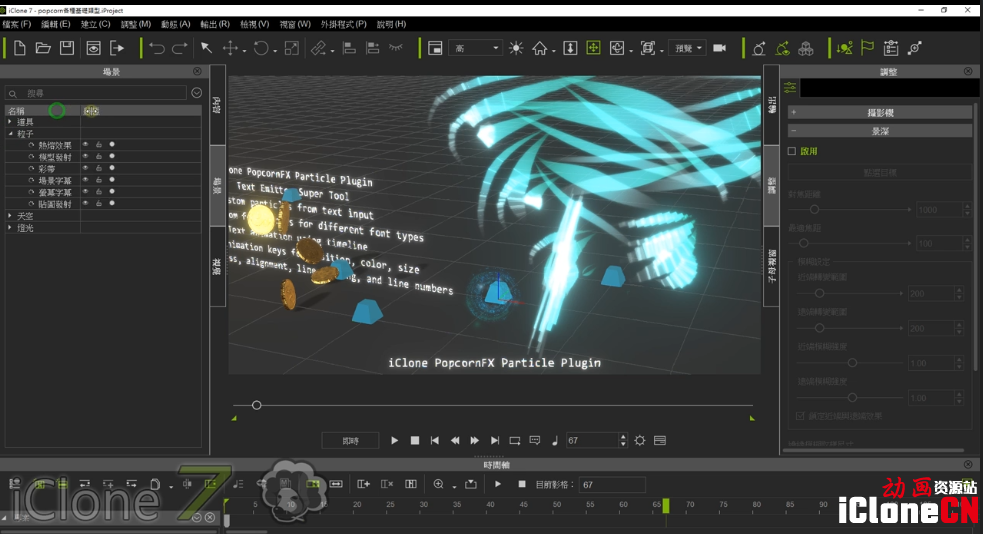This screenshot has height=534, width=983.
Task: Open the 說明 (H) menu
Action: tap(391, 24)
